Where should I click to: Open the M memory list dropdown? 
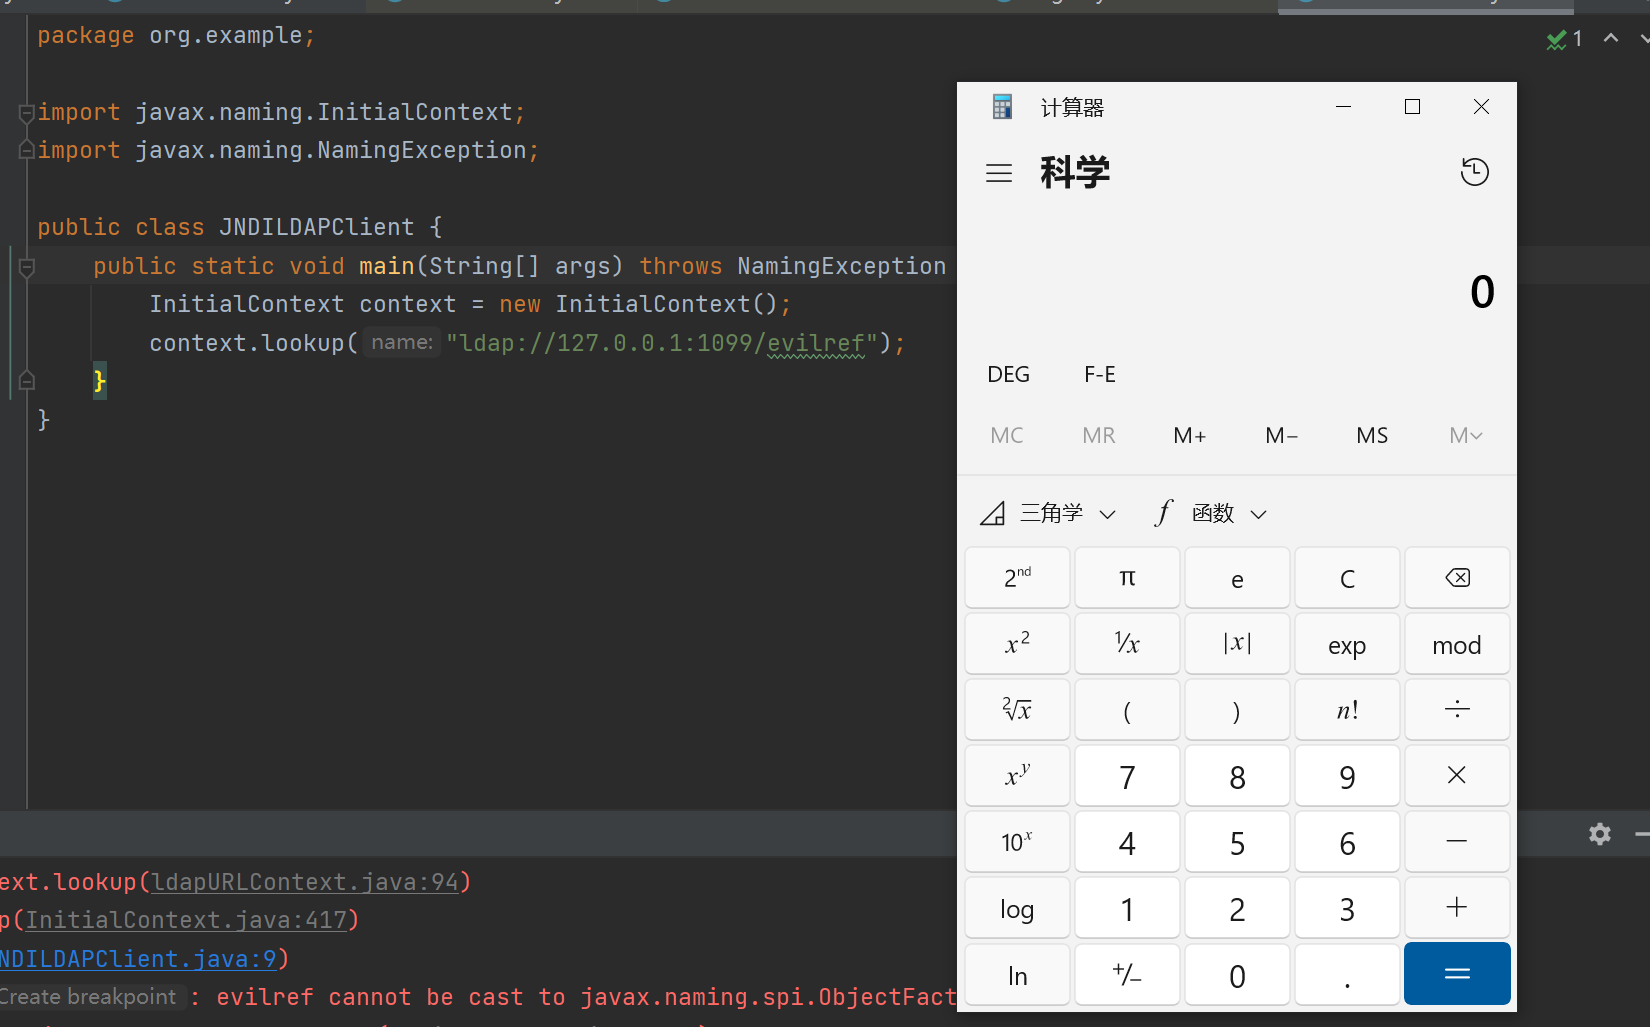pyautogui.click(x=1465, y=435)
